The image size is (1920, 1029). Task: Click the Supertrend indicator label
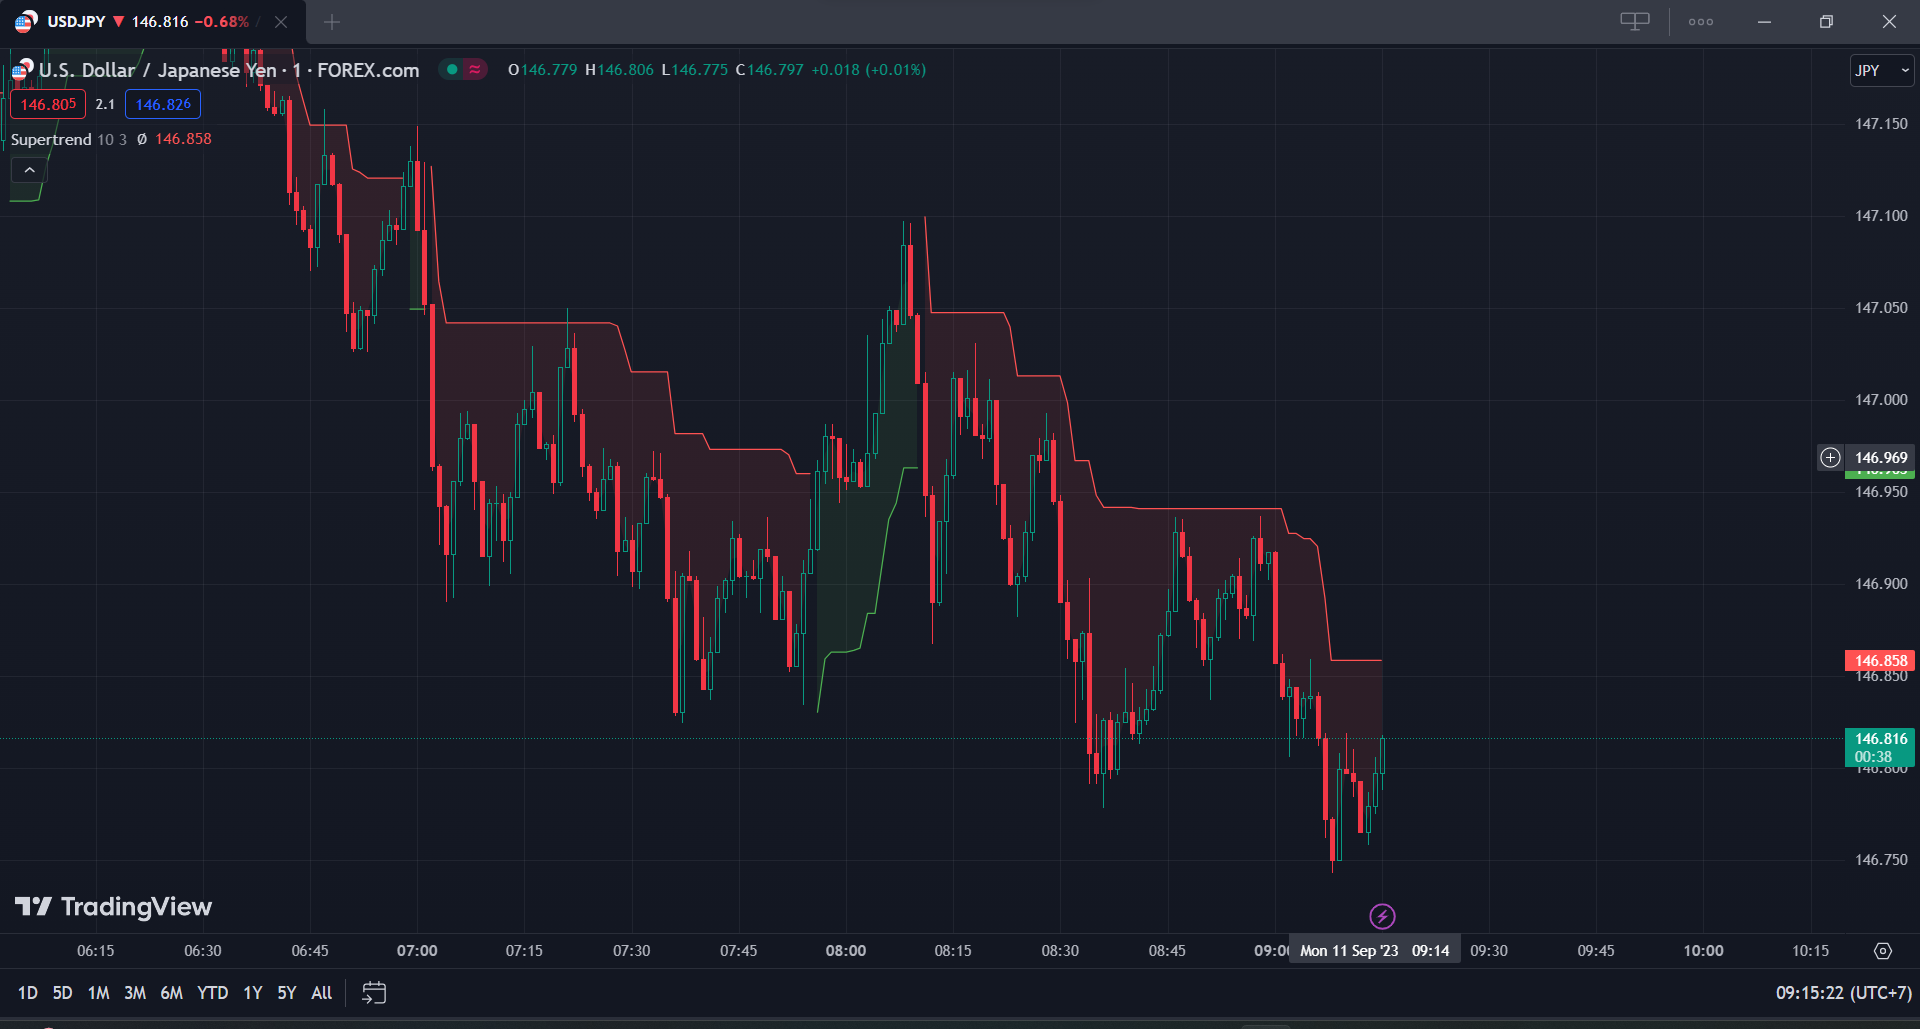pos(51,139)
